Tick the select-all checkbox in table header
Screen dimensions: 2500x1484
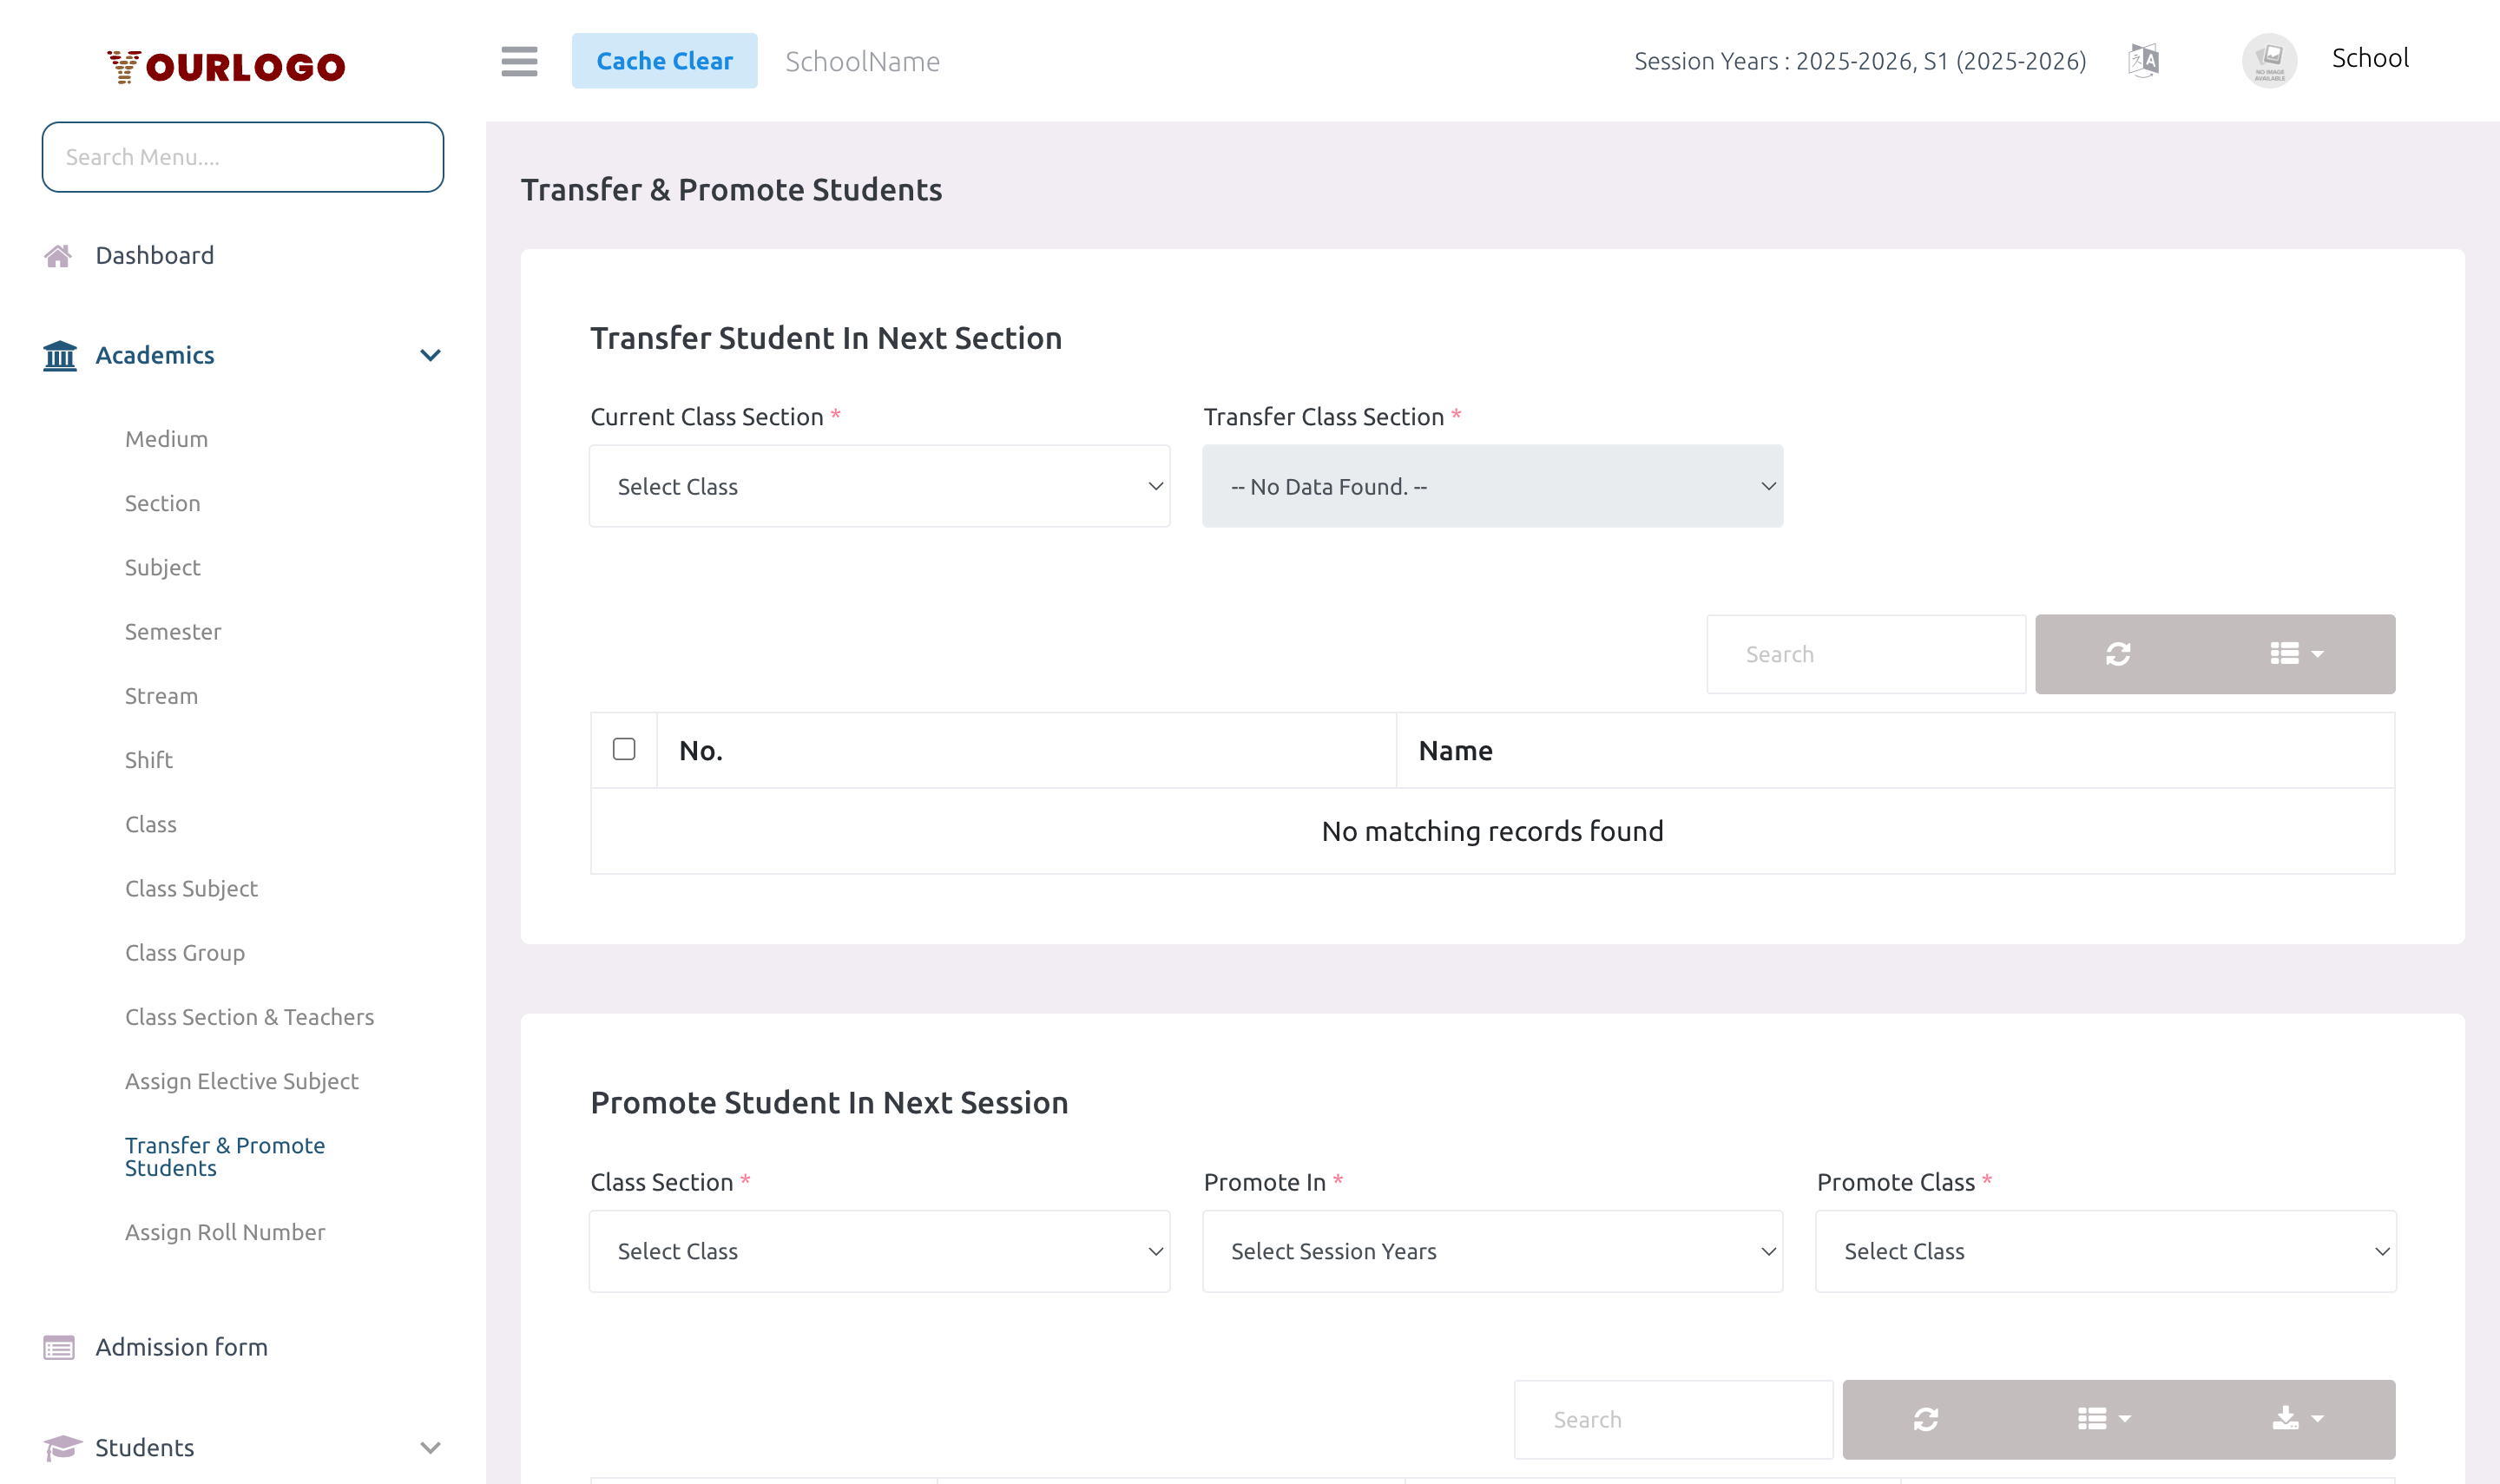(623, 748)
